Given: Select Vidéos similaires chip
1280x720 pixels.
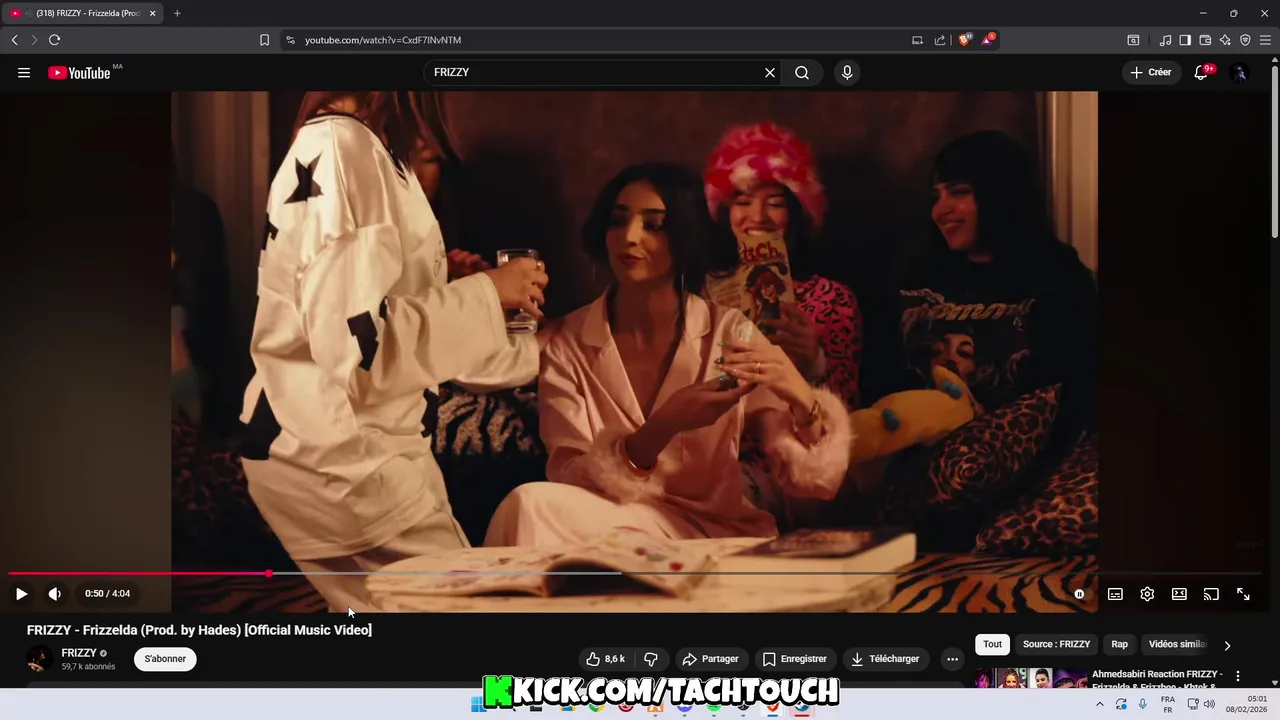Looking at the screenshot, I should (x=1177, y=644).
